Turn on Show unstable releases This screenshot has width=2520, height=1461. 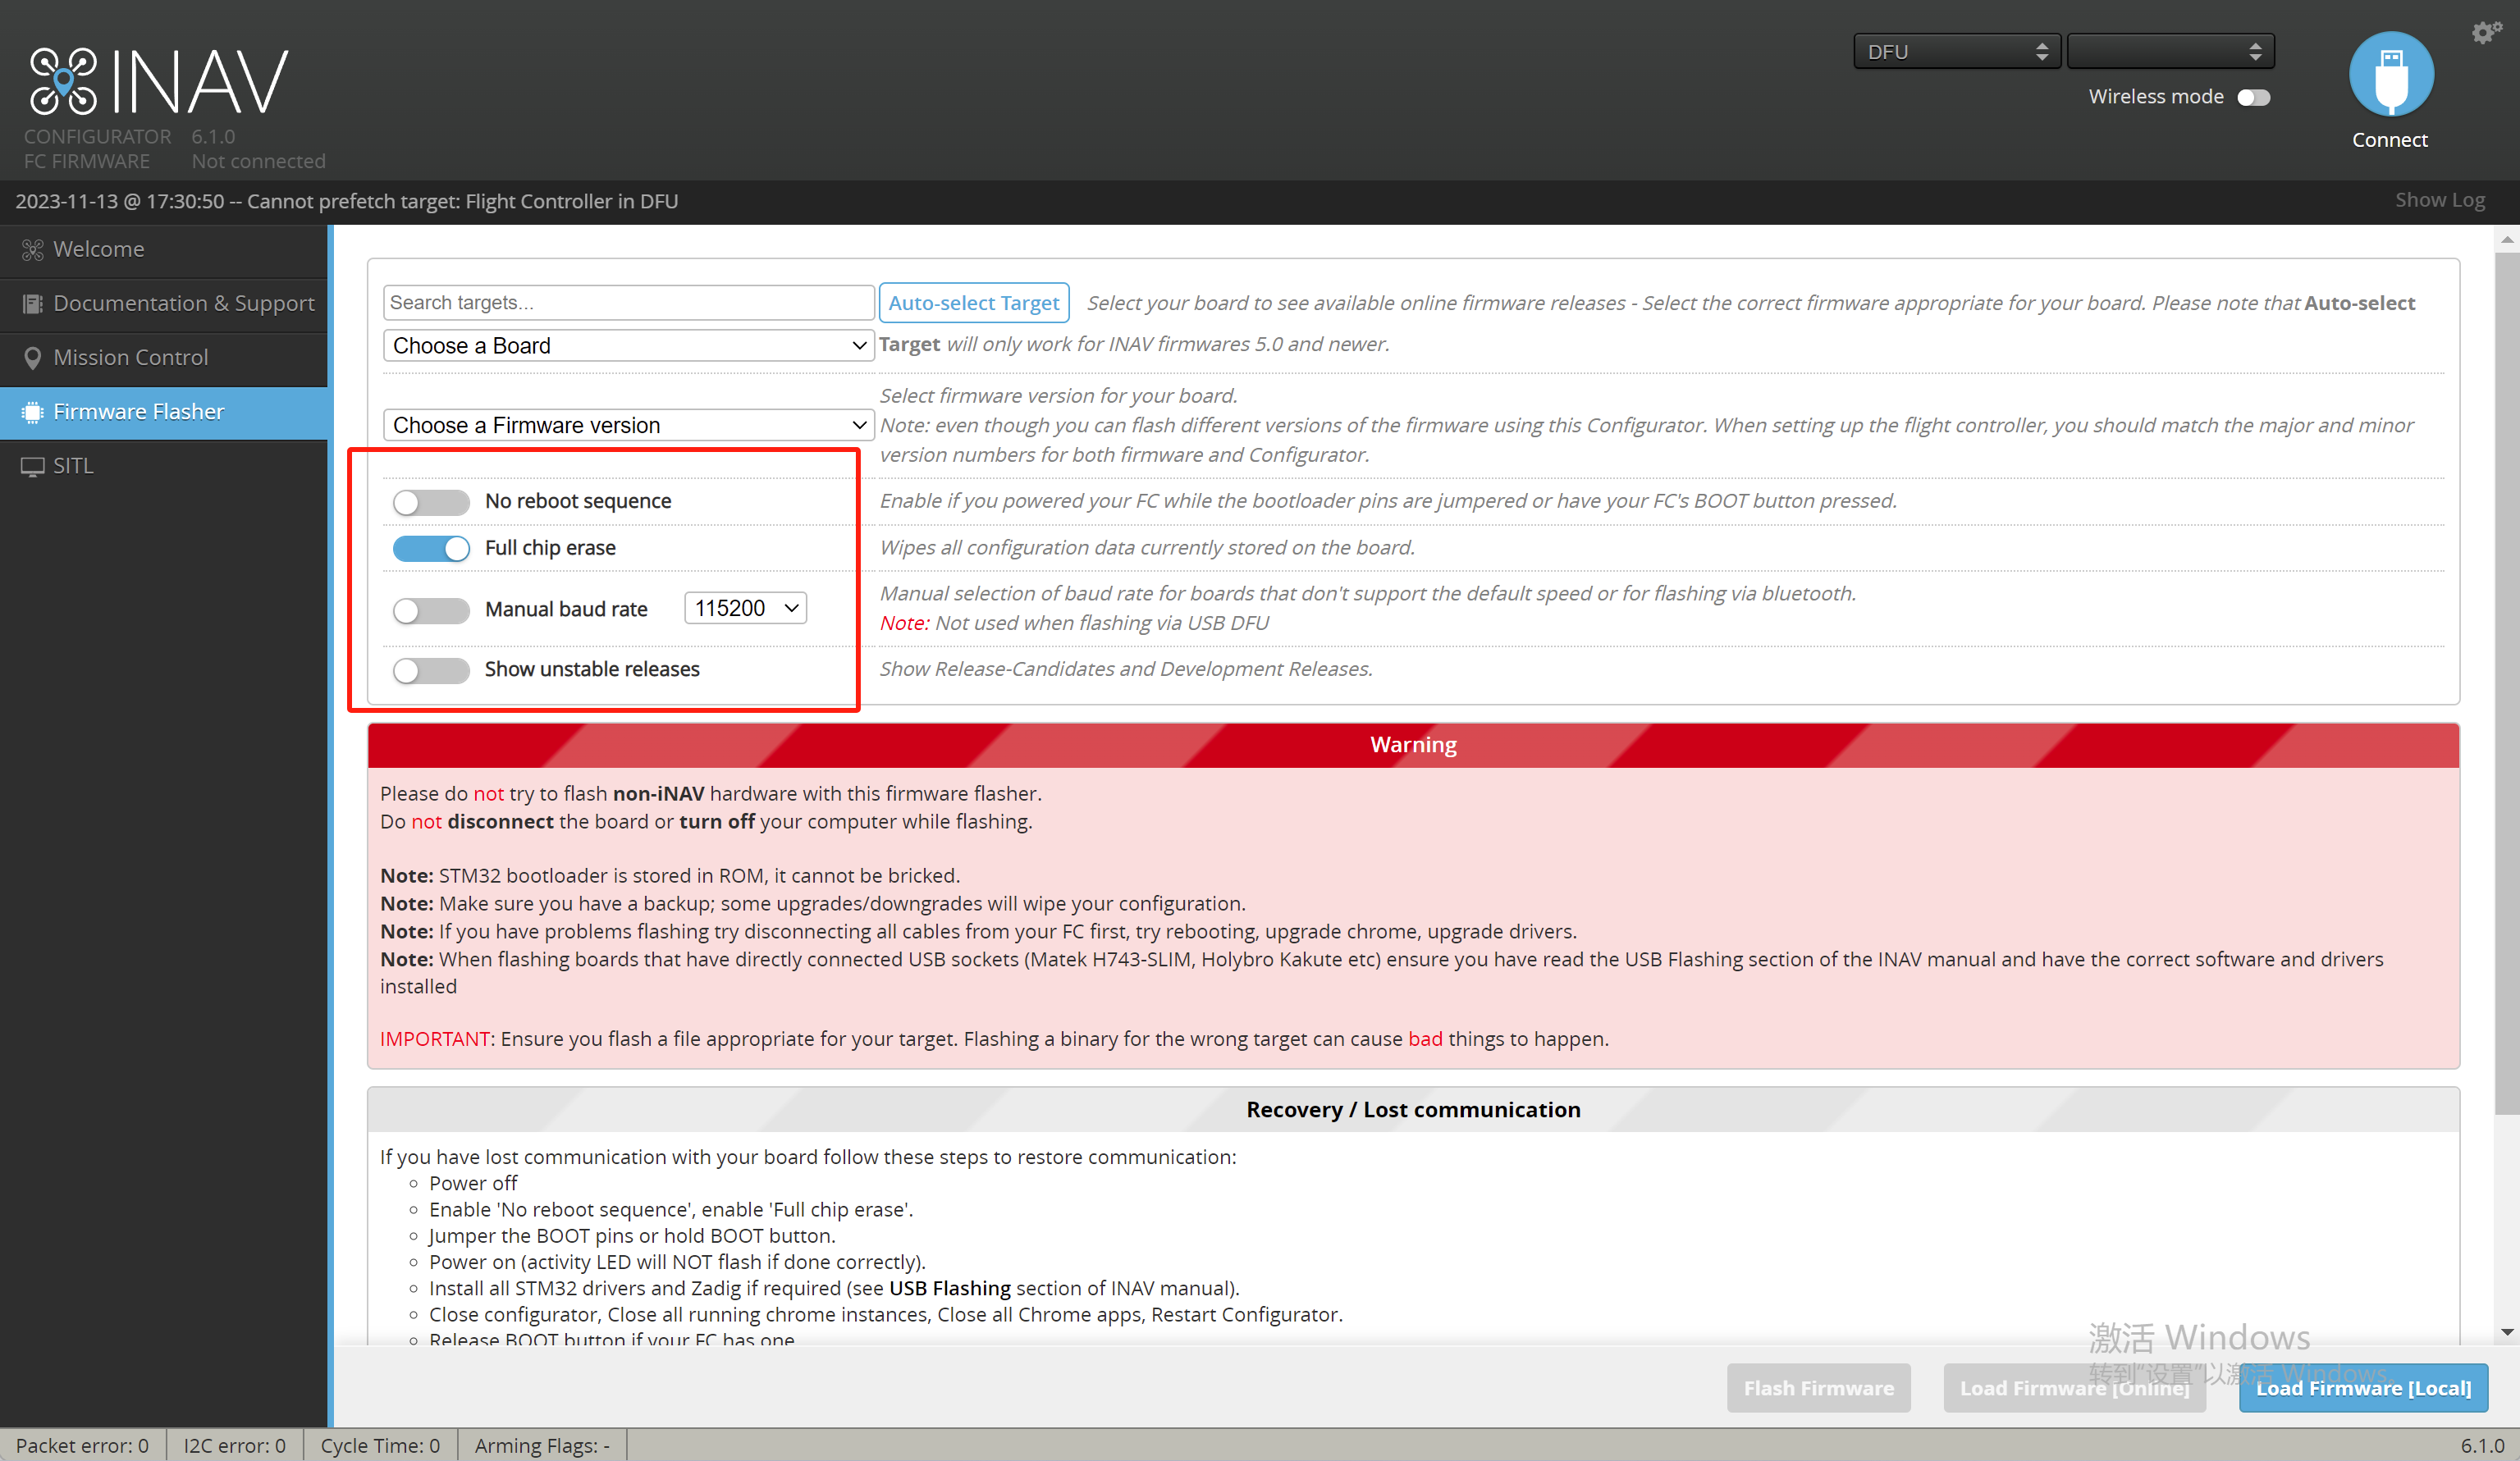(431, 670)
